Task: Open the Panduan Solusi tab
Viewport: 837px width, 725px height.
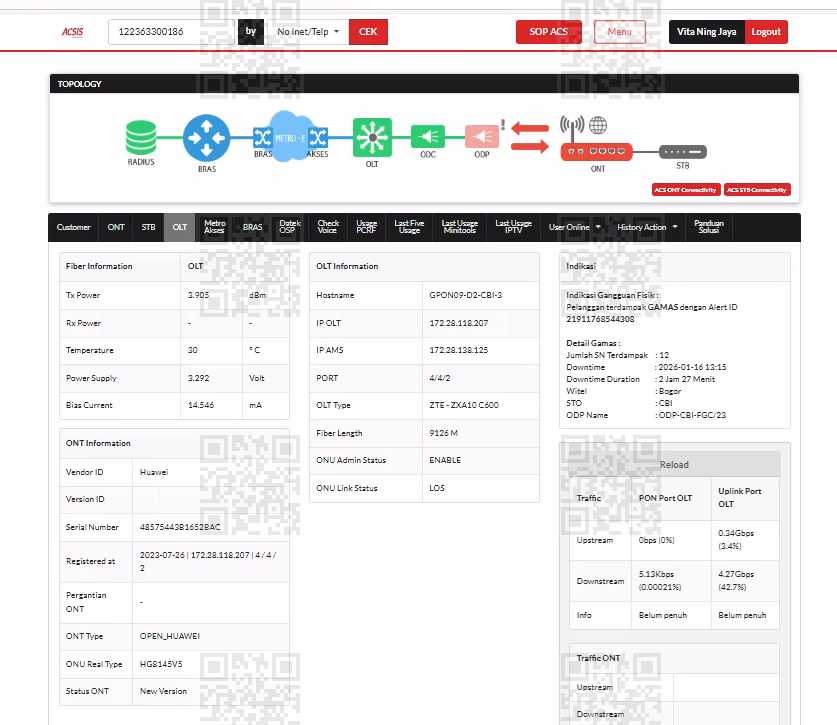Action: (x=709, y=227)
